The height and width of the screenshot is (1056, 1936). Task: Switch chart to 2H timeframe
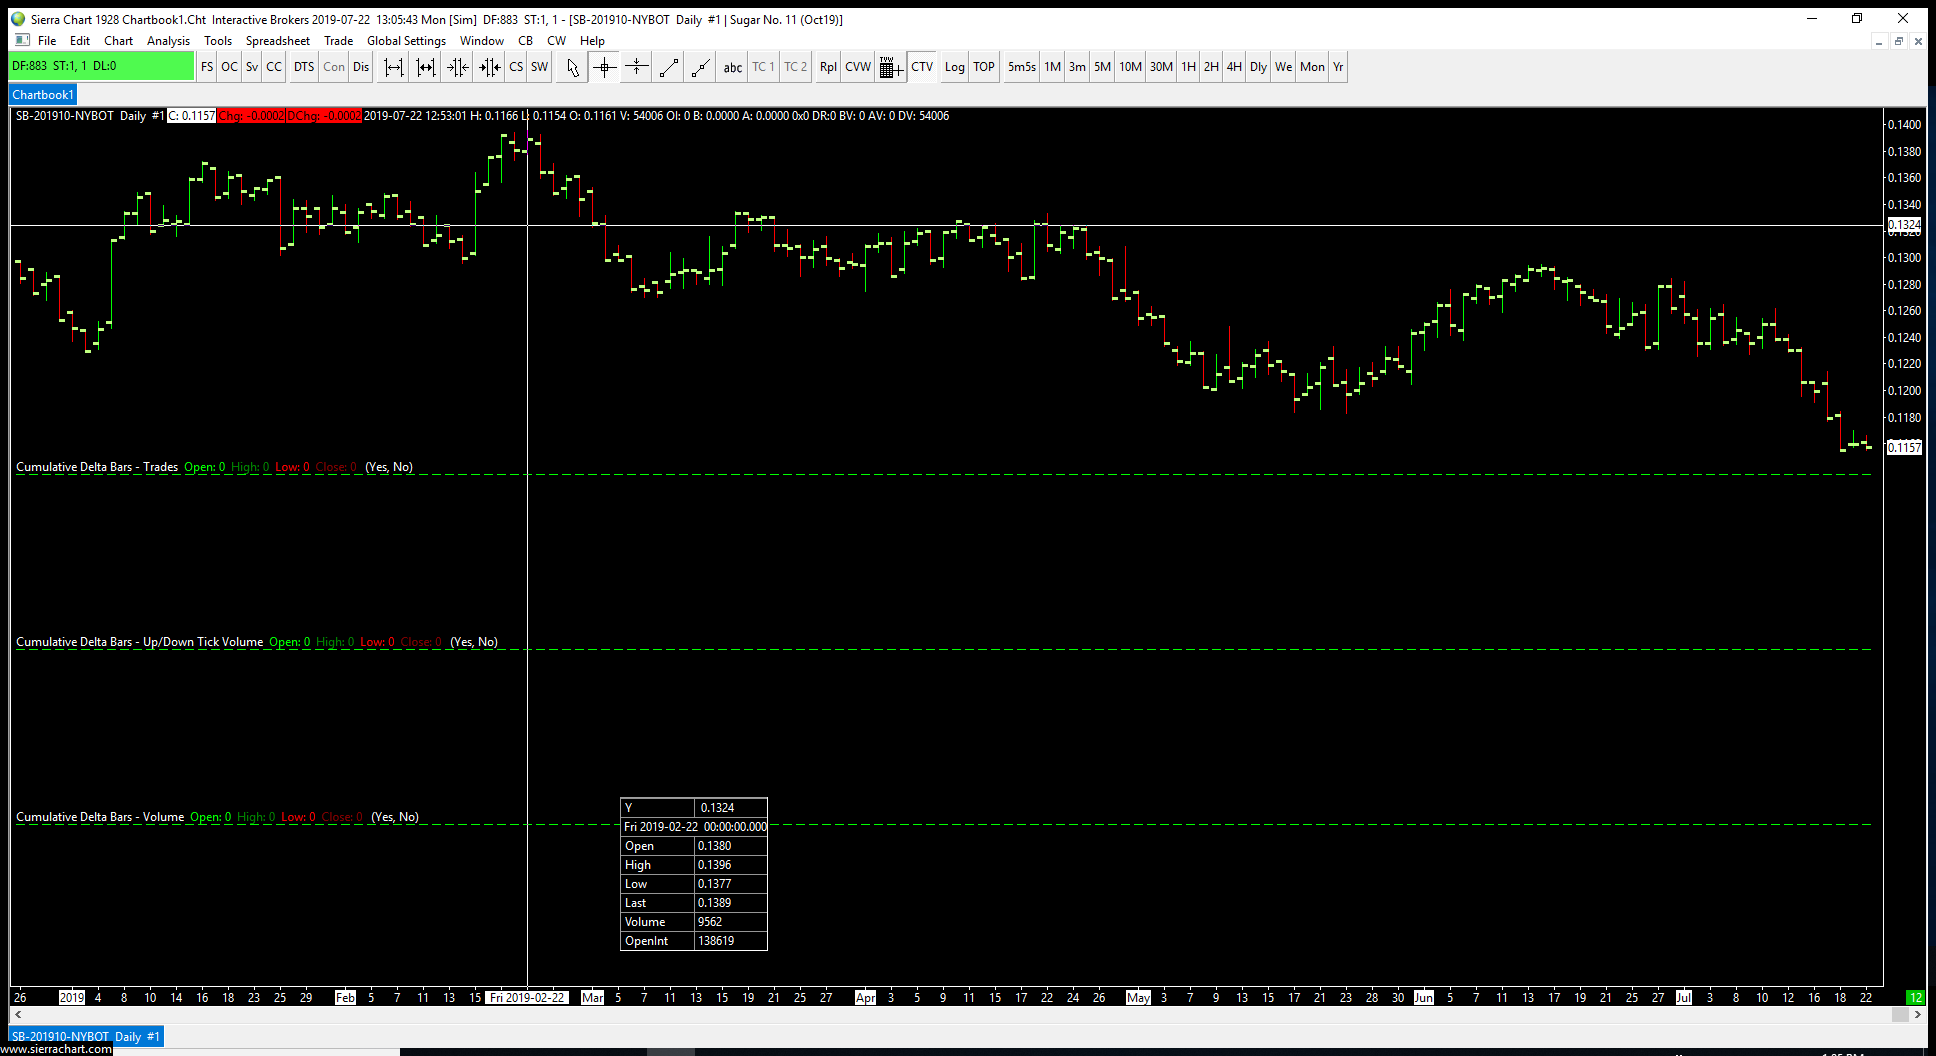[x=1211, y=67]
